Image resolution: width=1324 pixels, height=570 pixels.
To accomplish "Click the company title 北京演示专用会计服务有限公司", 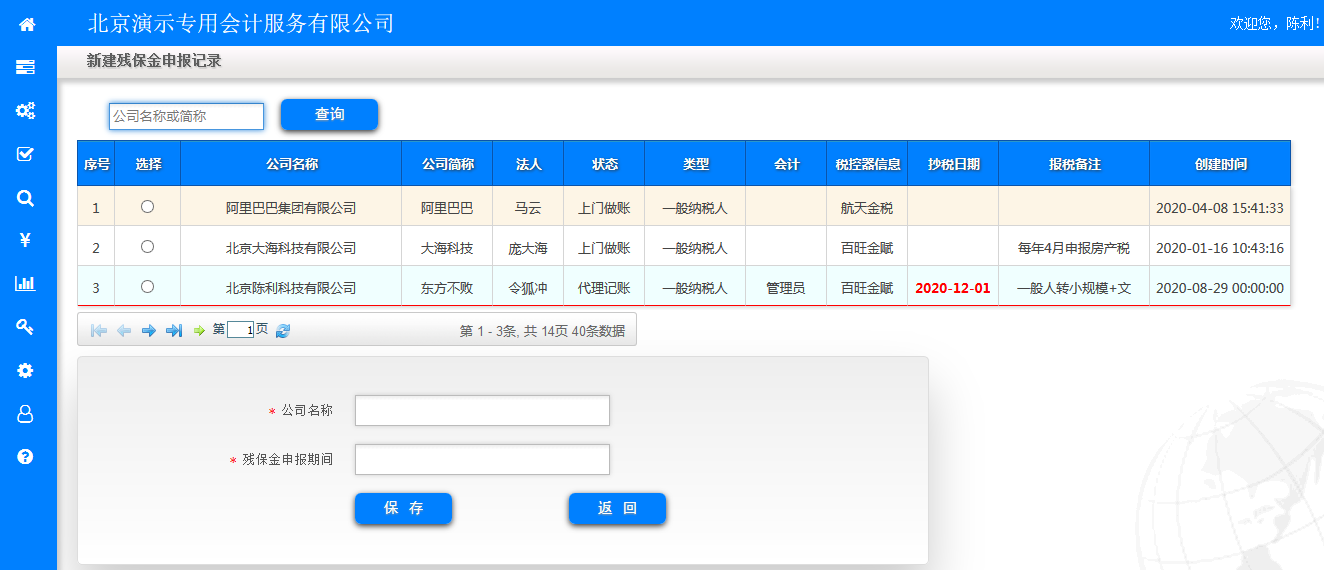I will click(x=241, y=23).
